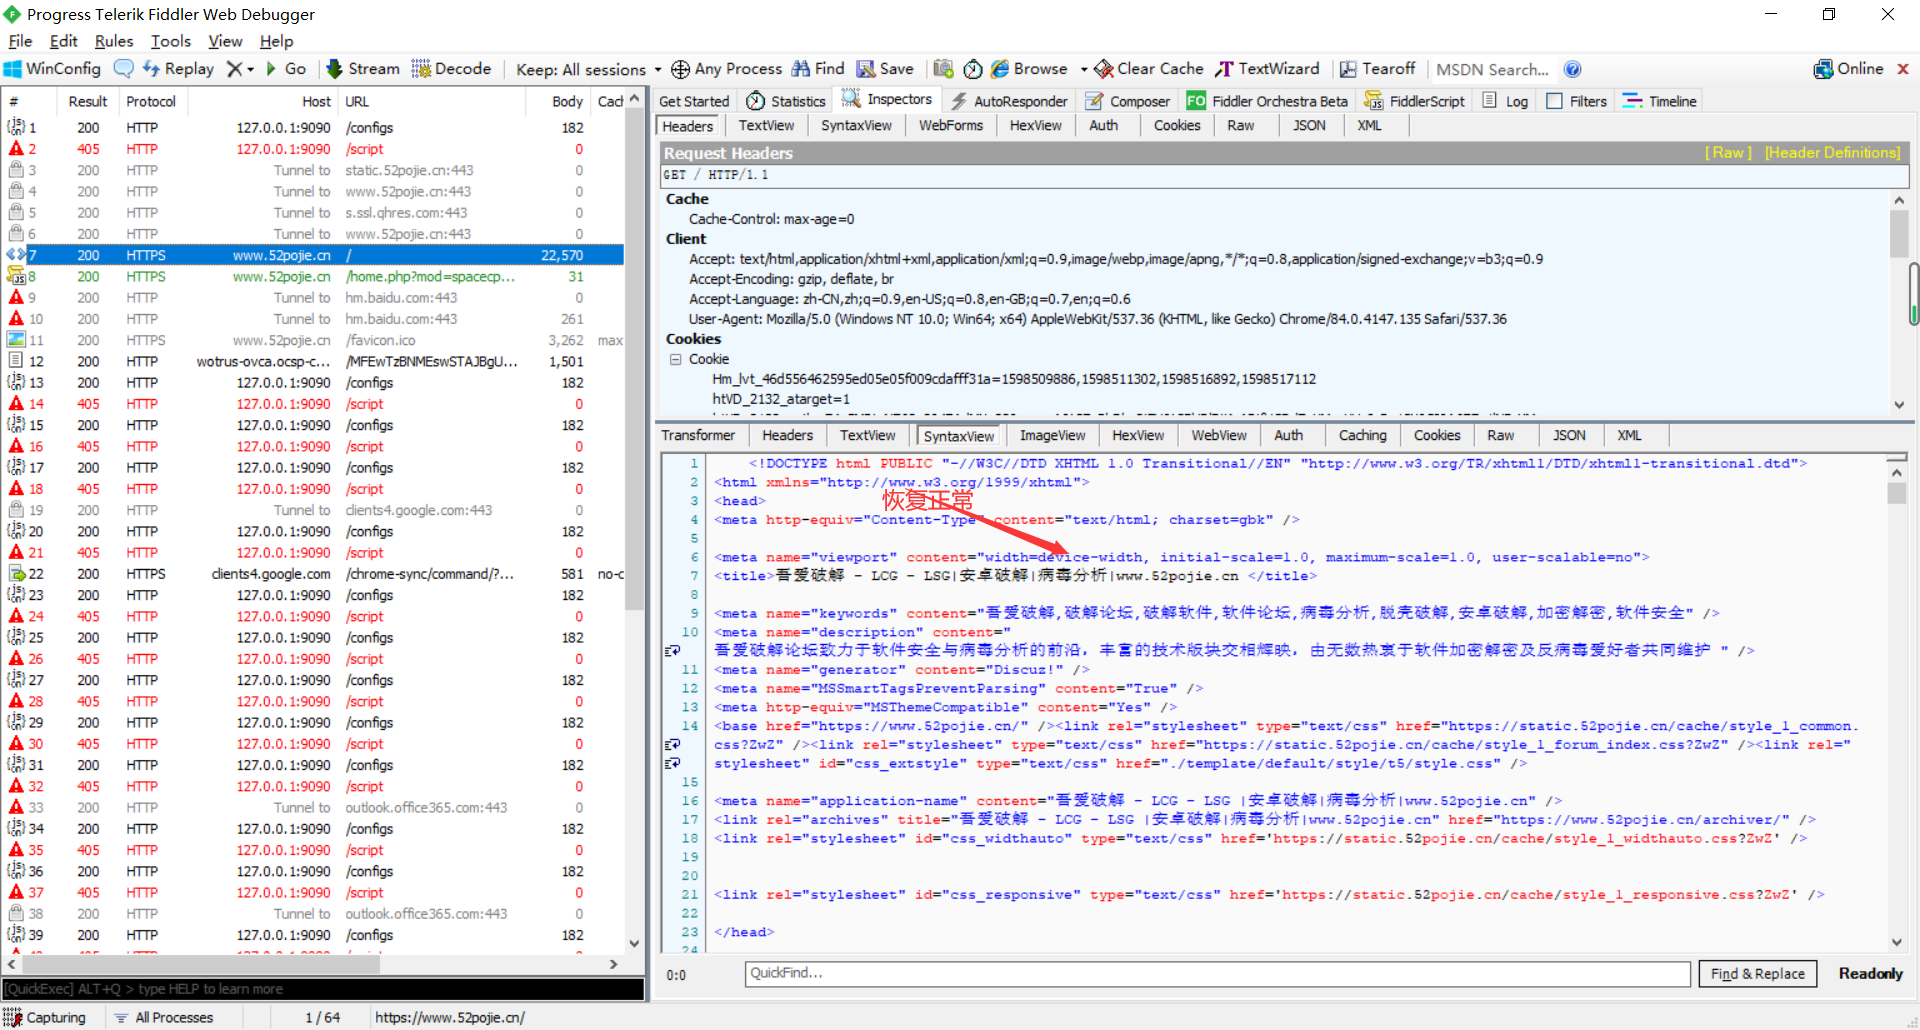This screenshot has width=1920, height=1030.
Task: Click the Browse toolbar button
Action: [1029, 69]
